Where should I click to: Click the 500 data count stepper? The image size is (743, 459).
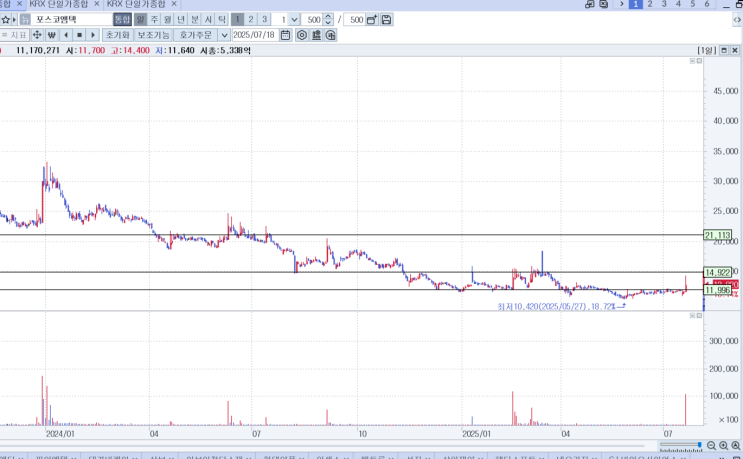point(328,19)
